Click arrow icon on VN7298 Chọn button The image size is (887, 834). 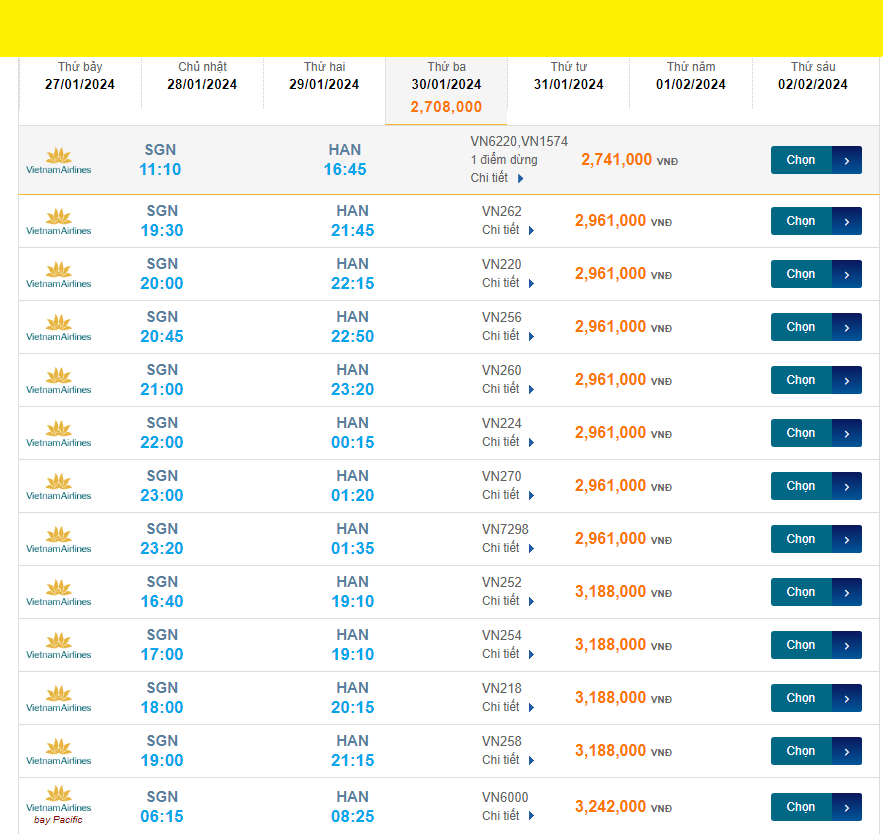click(x=846, y=539)
